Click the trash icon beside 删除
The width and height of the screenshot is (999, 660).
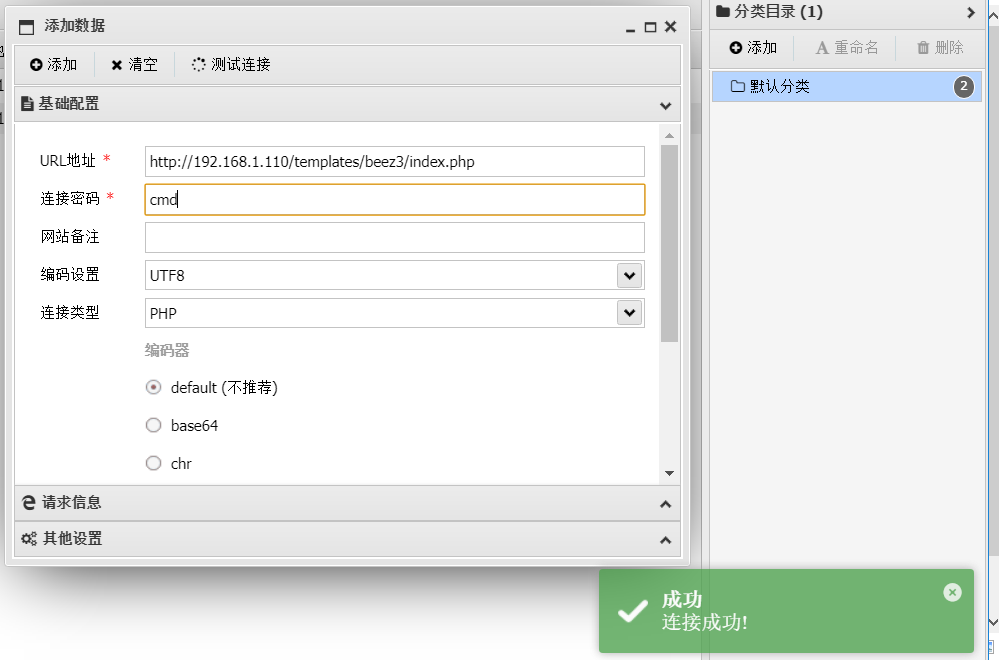(923, 48)
